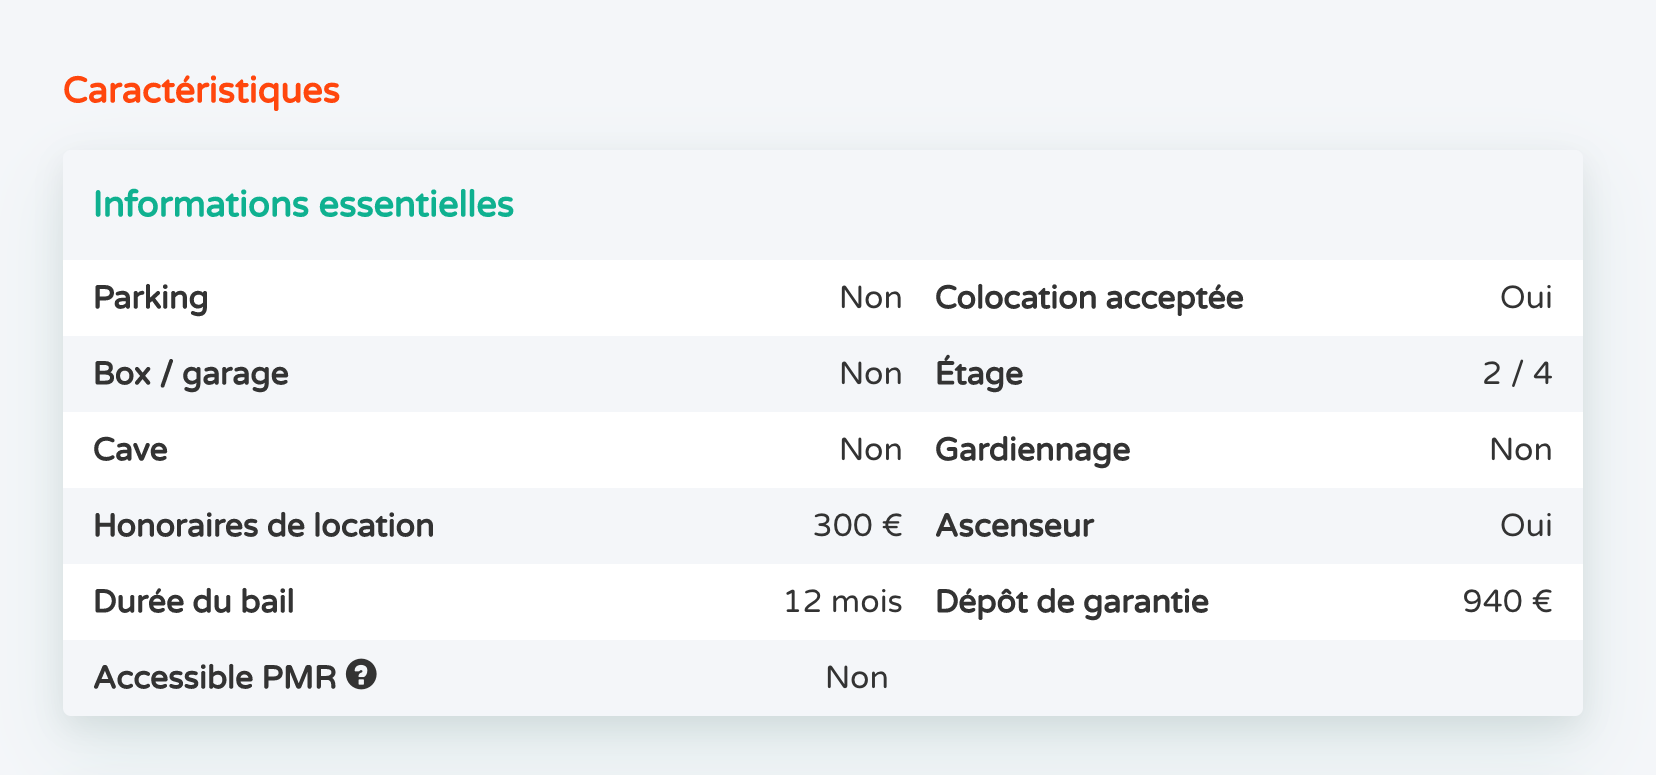The height and width of the screenshot is (775, 1656).
Task: Select the 12 mois lease value
Action: (842, 602)
